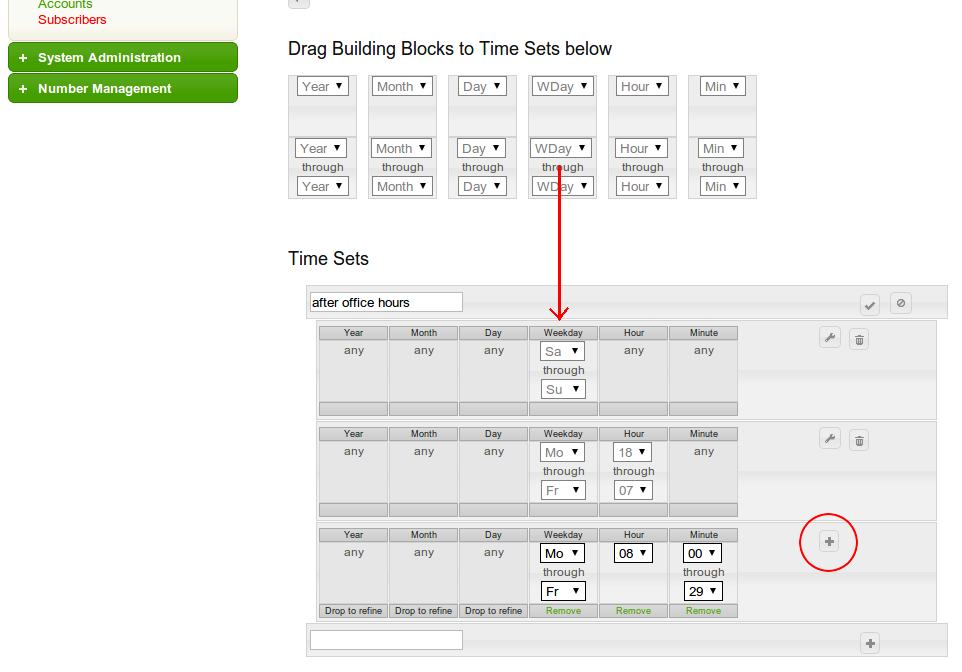Open the disabled Fr weekday dropdown in the second period
The image size is (962, 672).
point(563,490)
